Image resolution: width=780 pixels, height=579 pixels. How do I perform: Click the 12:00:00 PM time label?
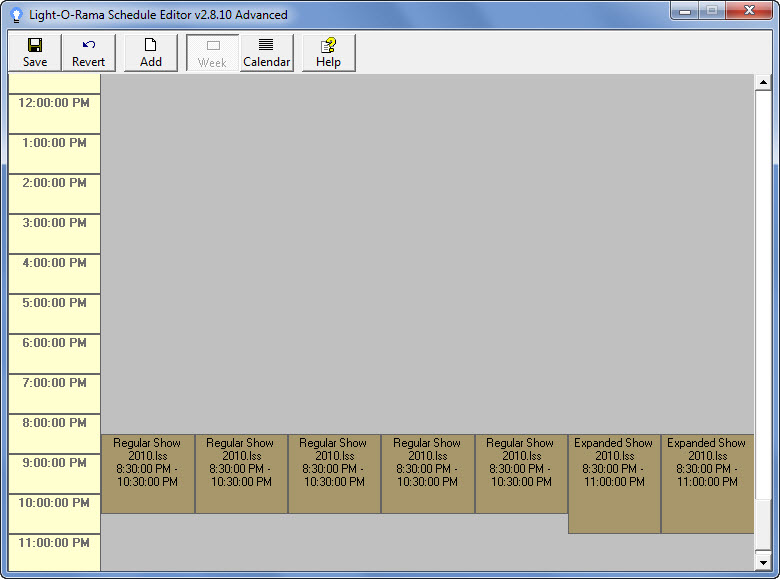pyautogui.click(x=54, y=113)
